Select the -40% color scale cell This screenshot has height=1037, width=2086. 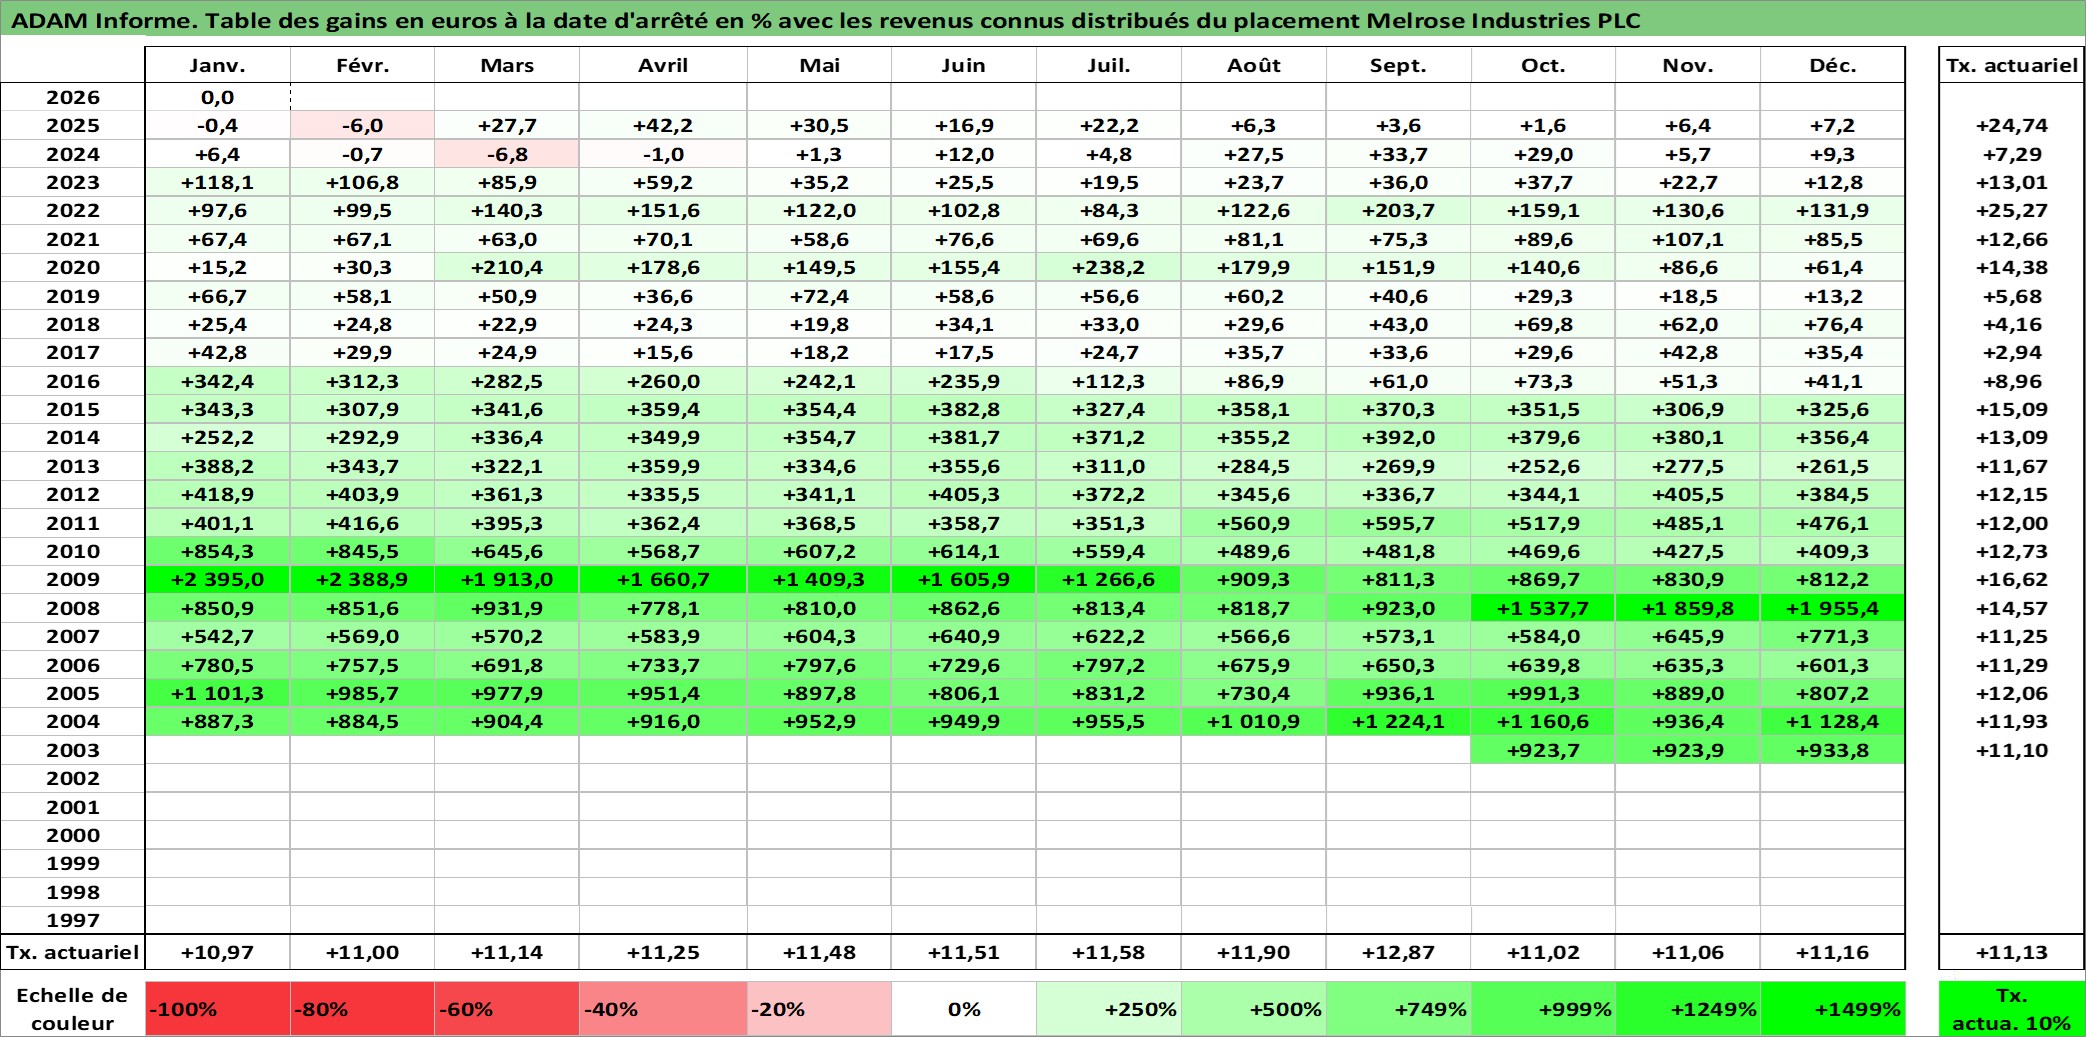tap(663, 1009)
